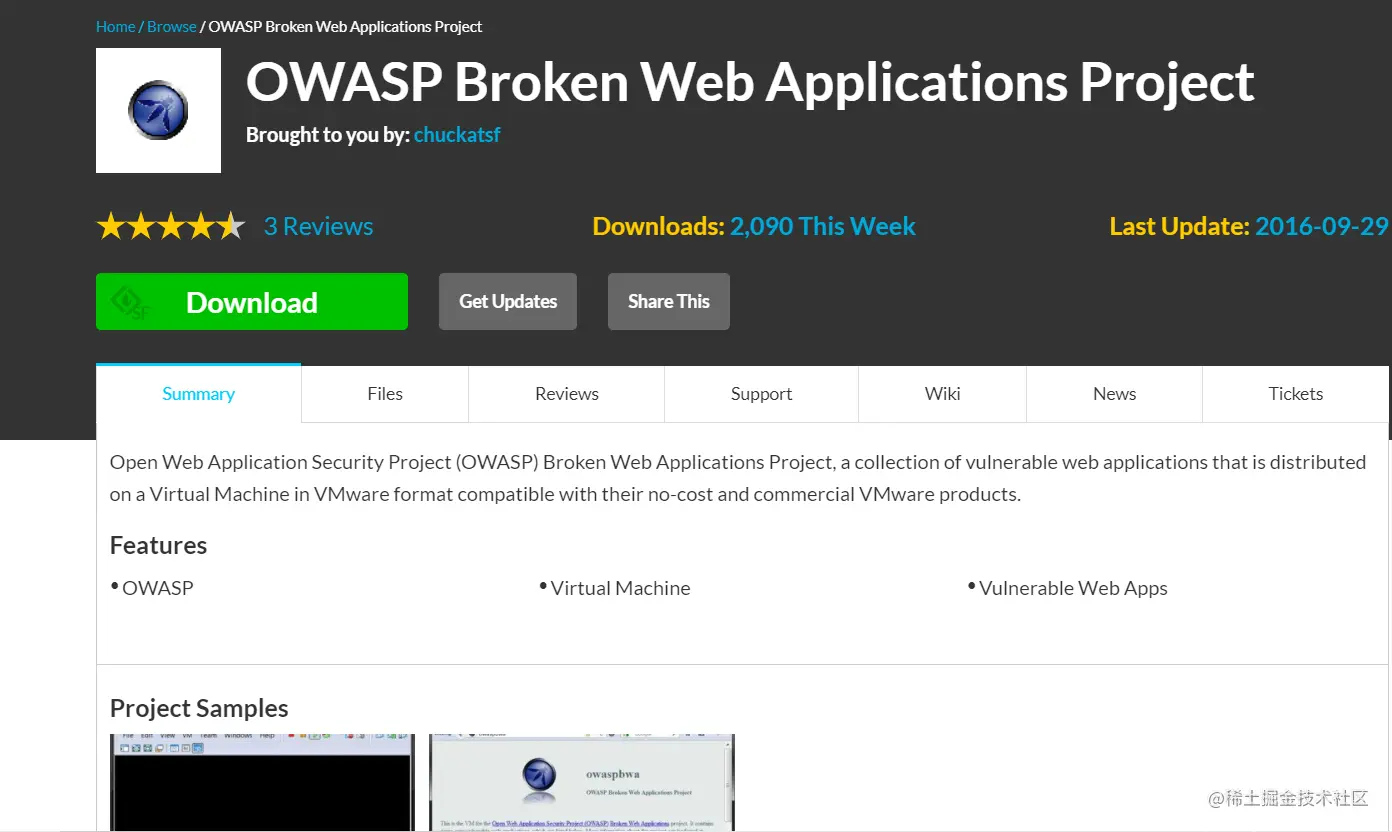The image size is (1392, 832).
Task: Click the Share This button
Action: (669, 301)
